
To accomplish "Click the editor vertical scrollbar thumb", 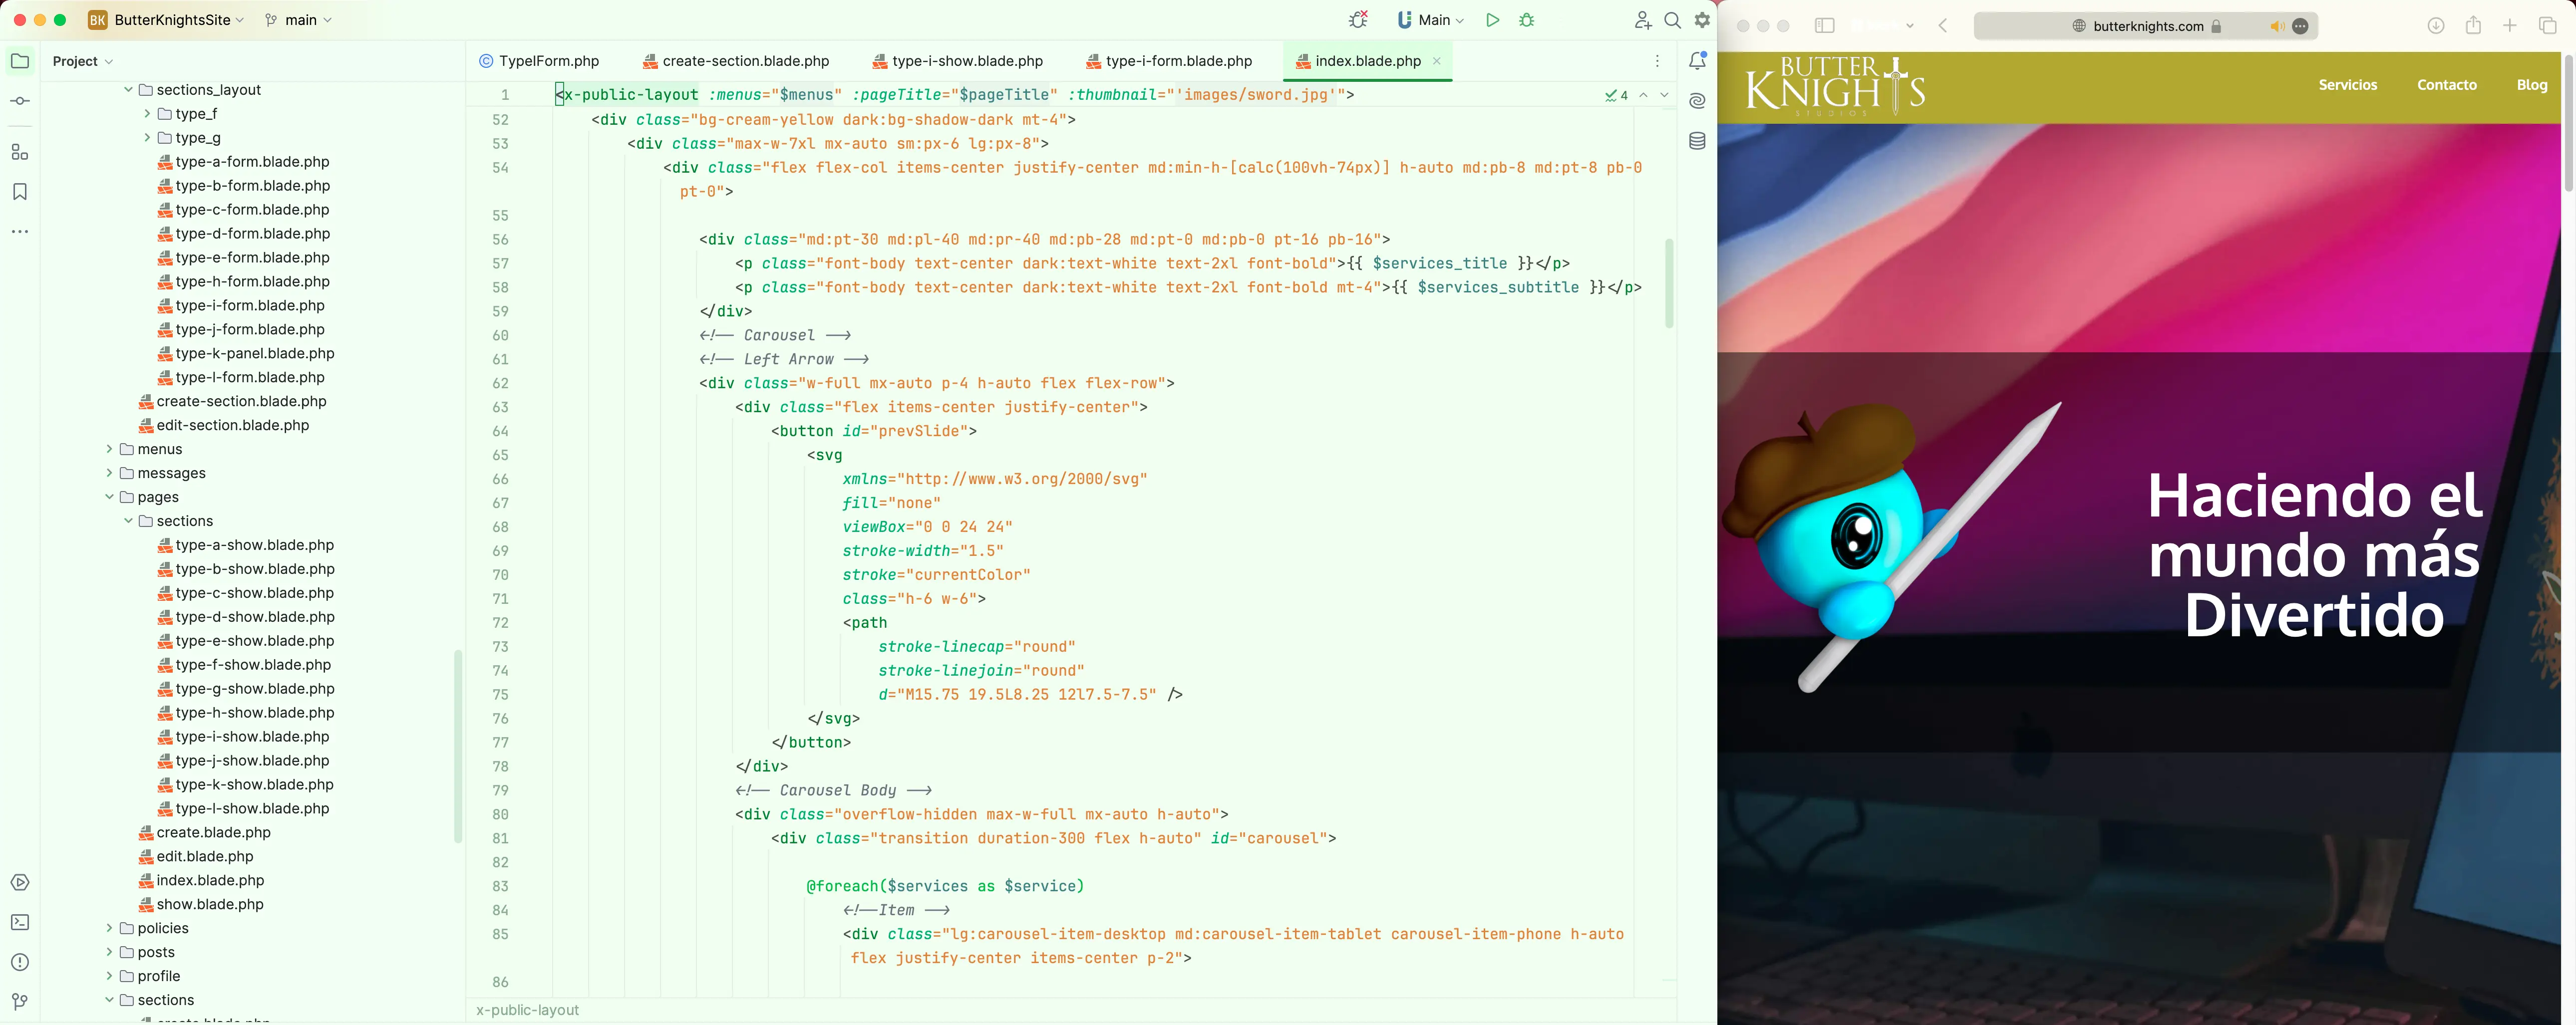I will tap(1668, 283).
